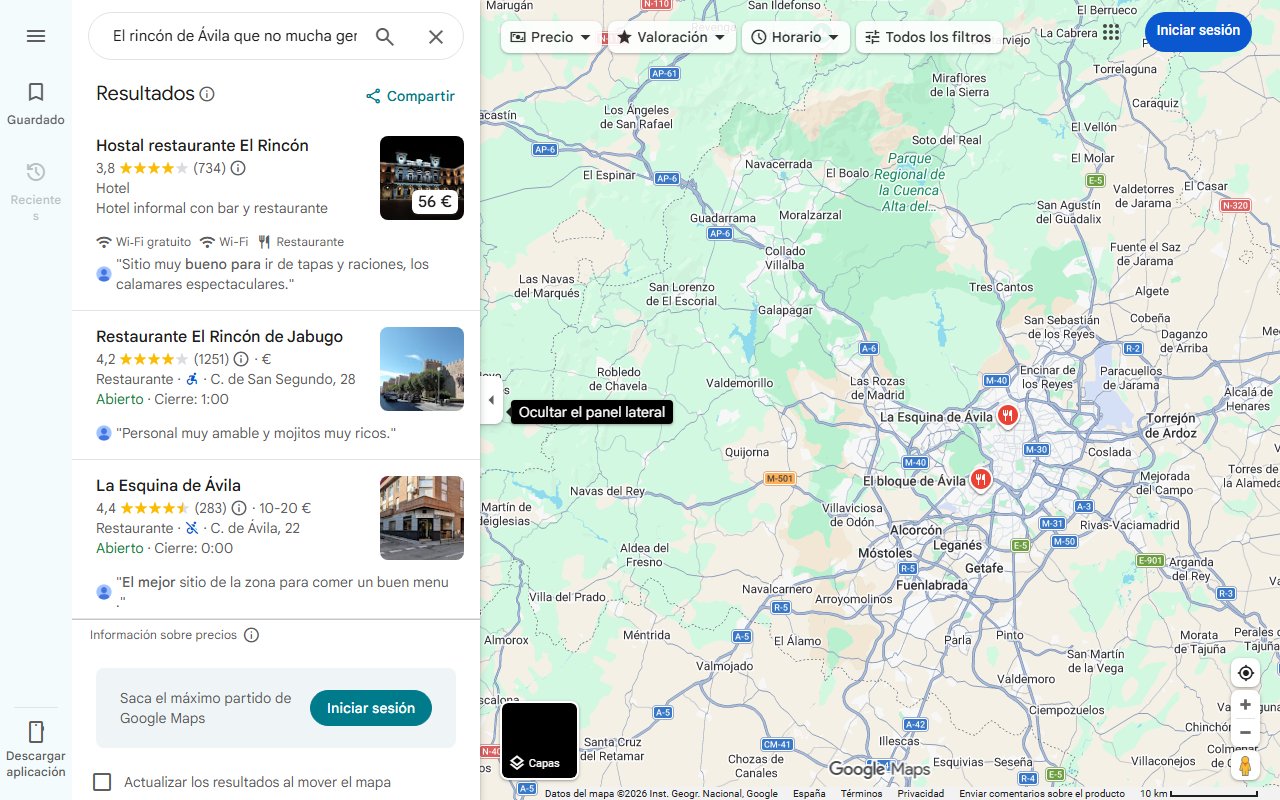Zoom in using the plus control
This screenshot has height=800, width=1280.
(x=1245, y=704)
